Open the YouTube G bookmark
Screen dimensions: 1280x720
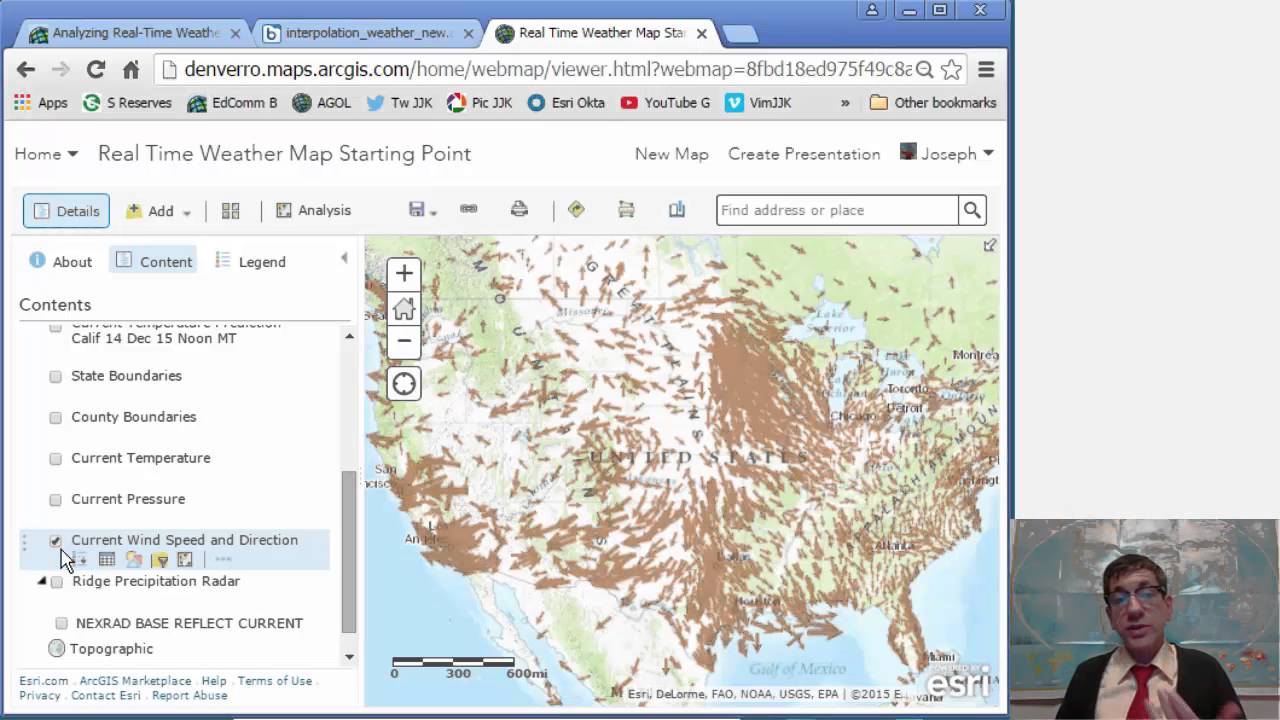click(x=665, y=102)
